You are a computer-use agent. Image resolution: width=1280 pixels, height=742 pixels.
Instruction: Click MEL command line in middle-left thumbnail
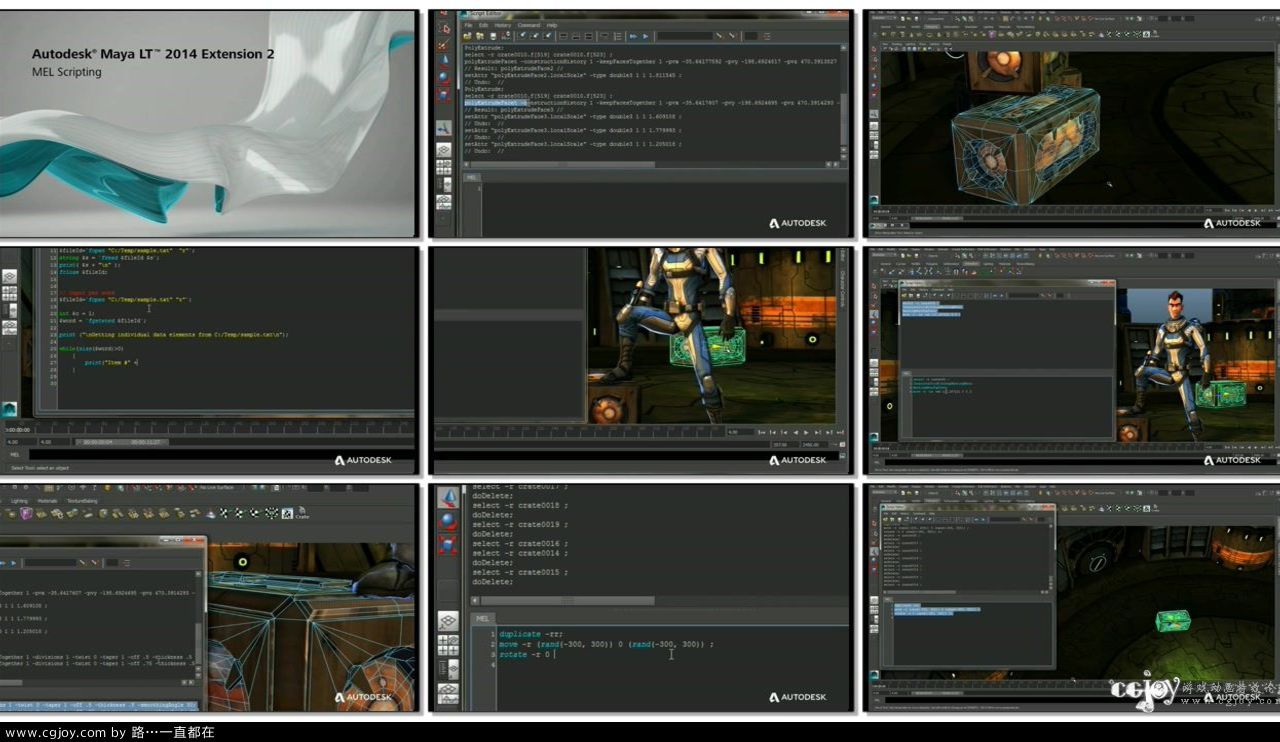click(x=220, y=454)
